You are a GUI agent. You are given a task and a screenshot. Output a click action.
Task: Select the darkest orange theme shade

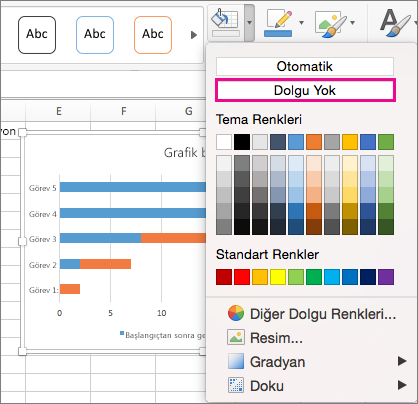point(314,227)
